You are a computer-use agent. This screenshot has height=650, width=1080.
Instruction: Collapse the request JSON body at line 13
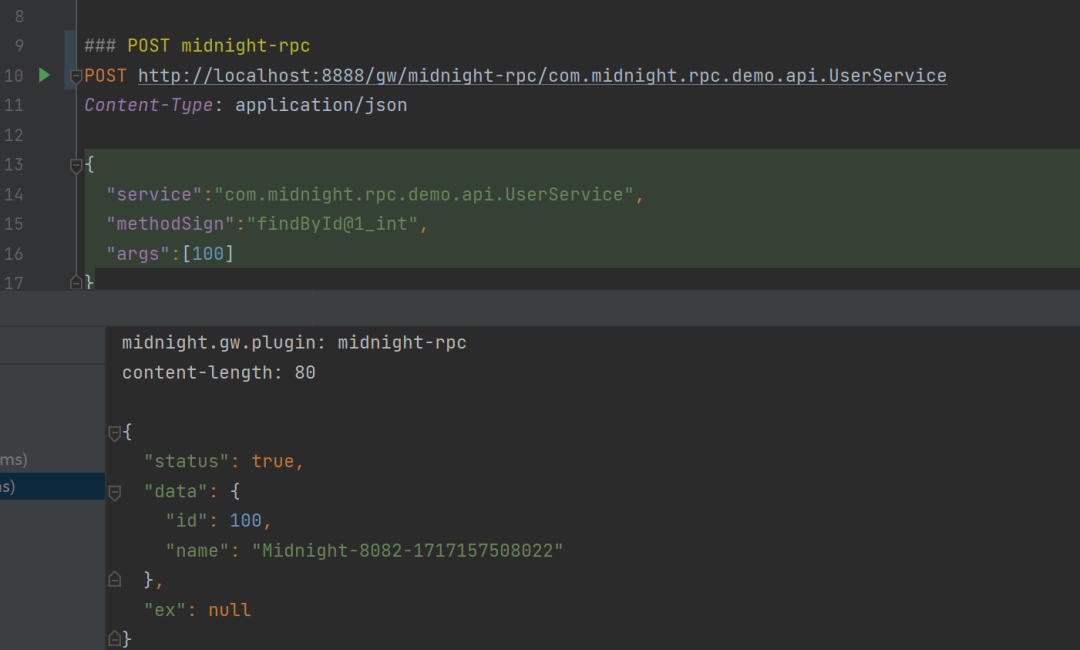point(76,165)
